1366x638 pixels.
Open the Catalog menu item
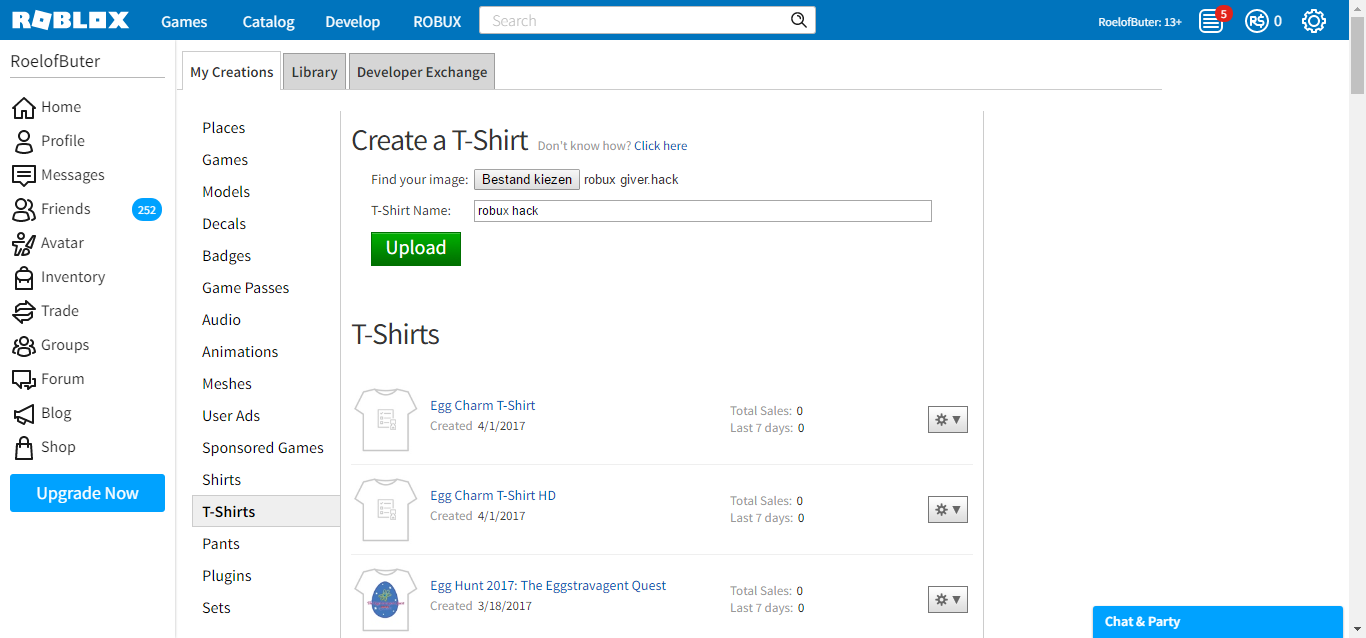coord(268,21)
